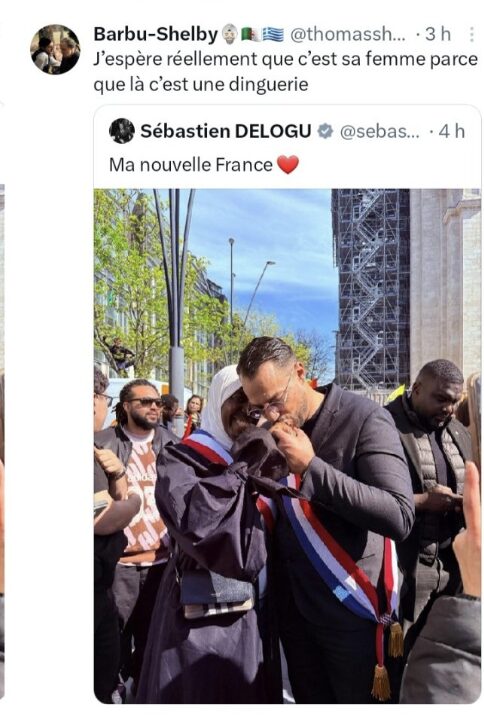Open the 3 h timestamp link

[438, 34]
